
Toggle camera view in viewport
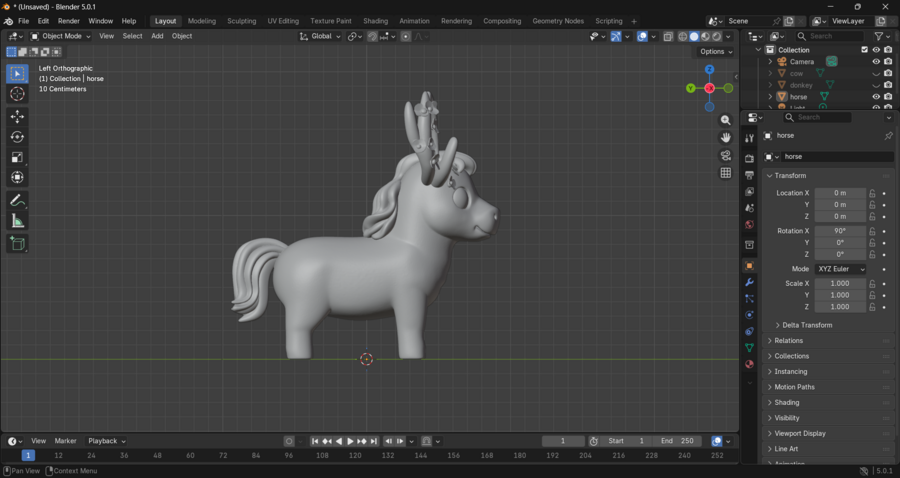[726, 155]
